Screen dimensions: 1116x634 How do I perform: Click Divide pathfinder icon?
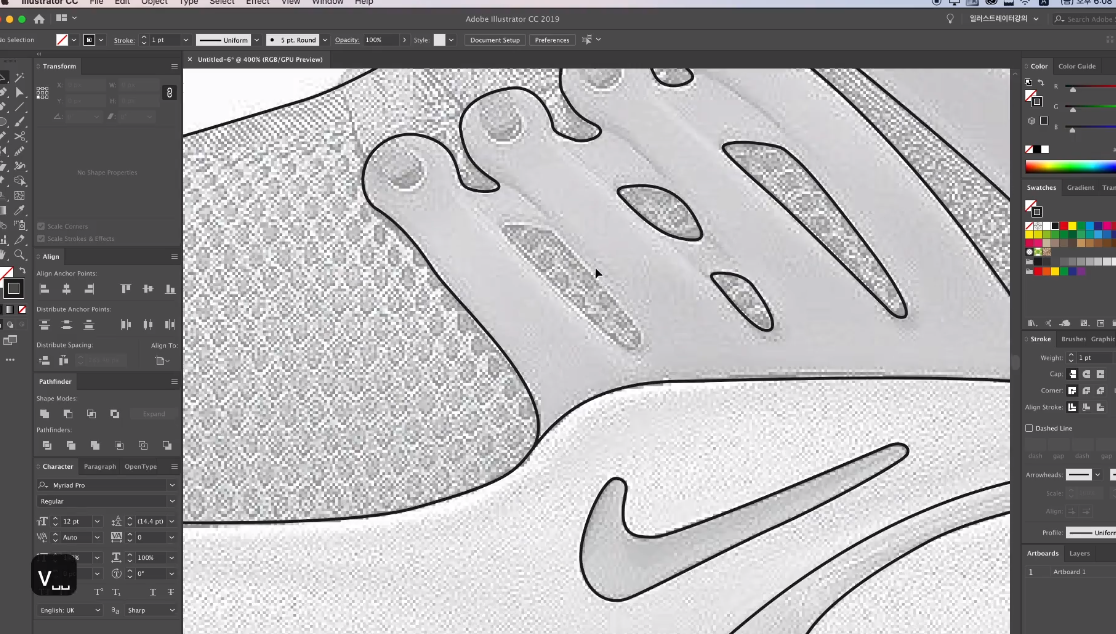click(47, 445)
